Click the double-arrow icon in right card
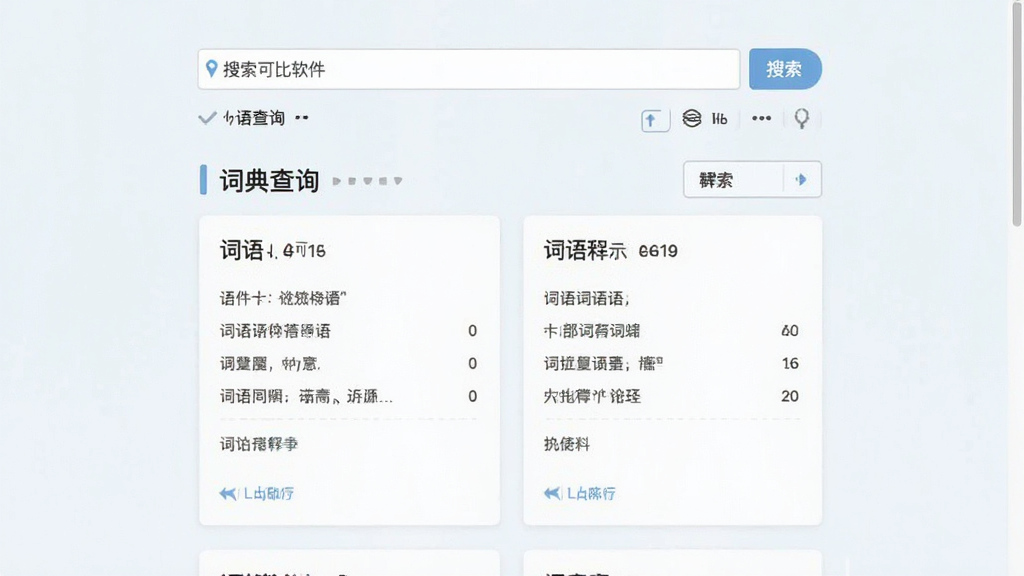 point(552,493)
